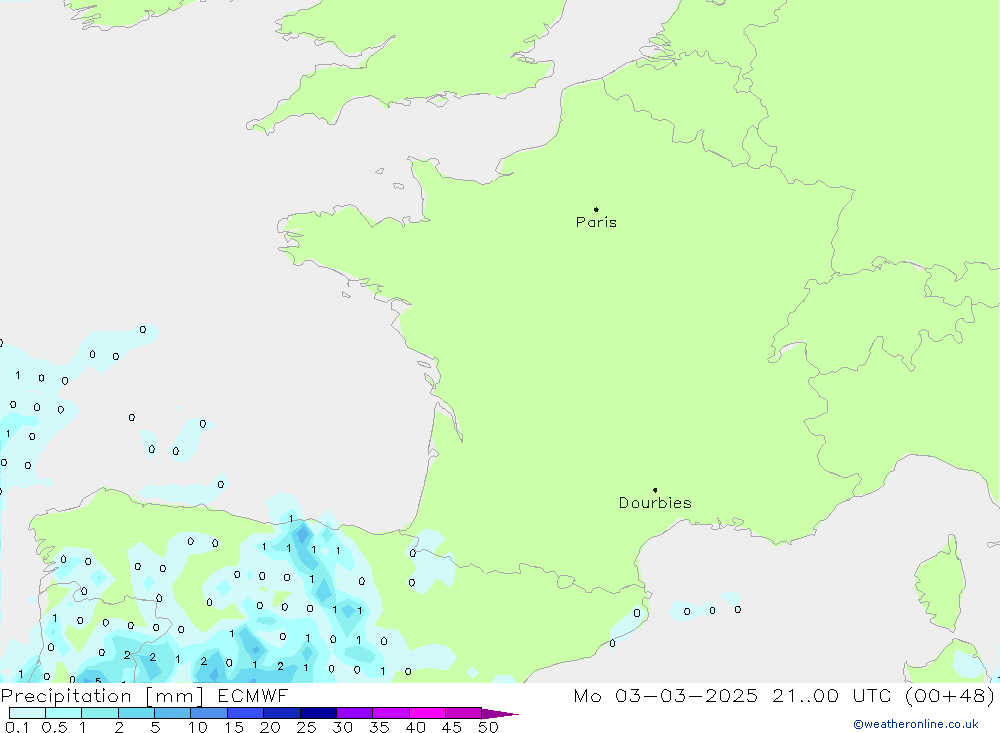Click the 0.5–1 mm legend color swatch
Viewport: 1000px width, 733px height.
tap(64, 713)
